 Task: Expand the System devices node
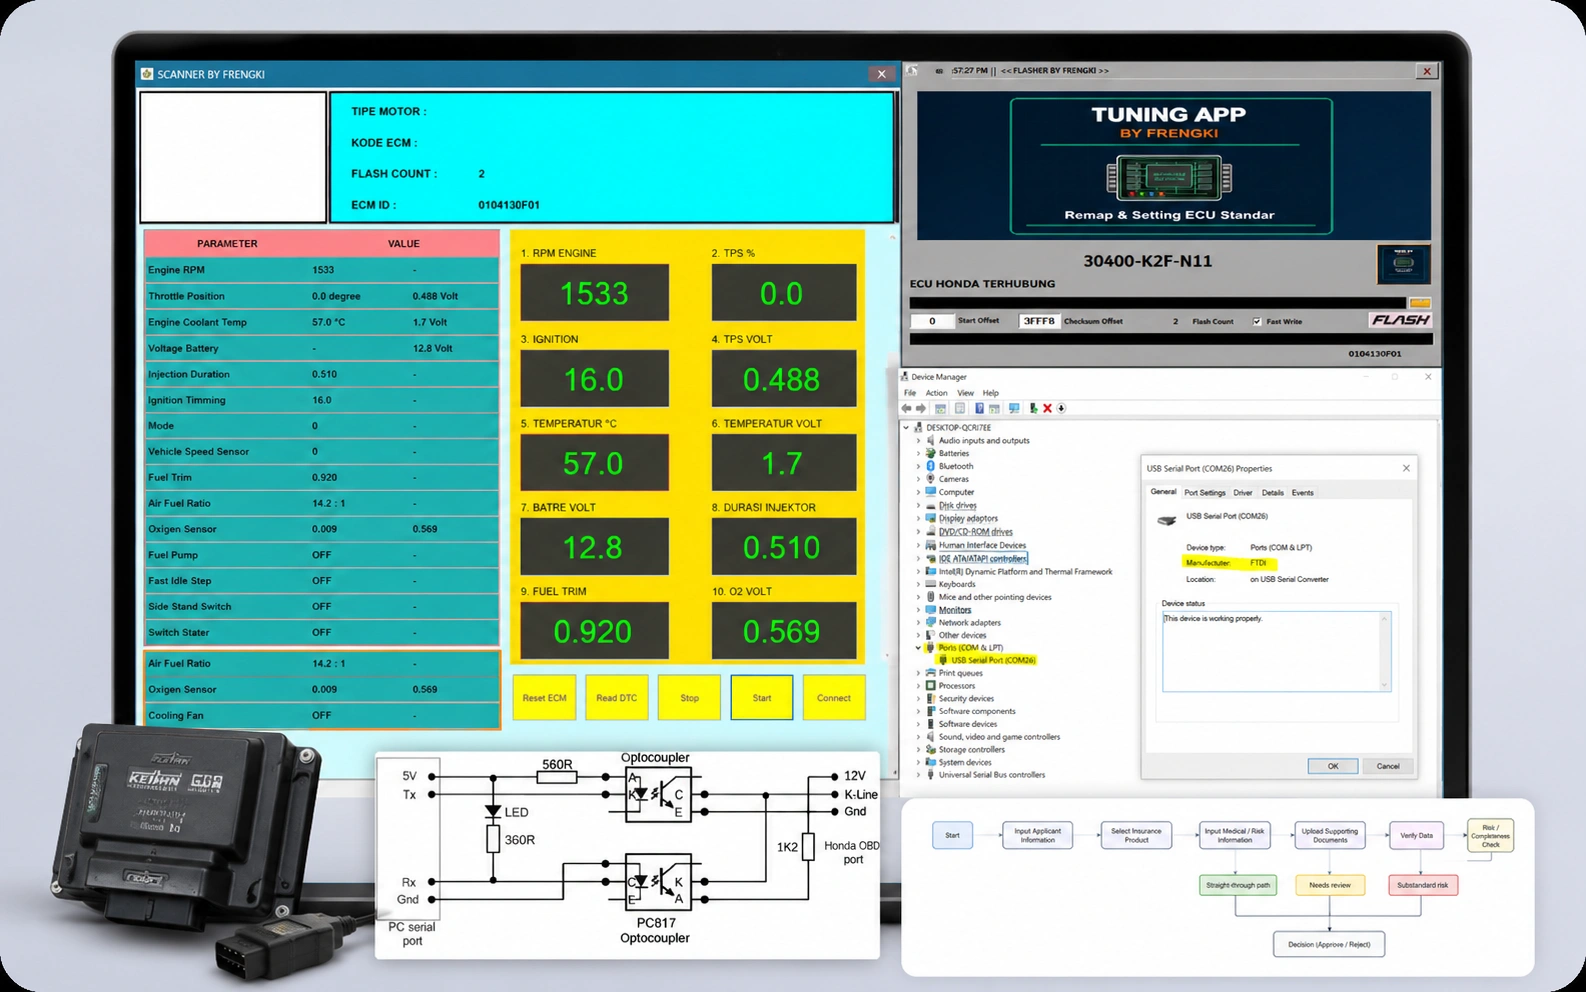918,762
